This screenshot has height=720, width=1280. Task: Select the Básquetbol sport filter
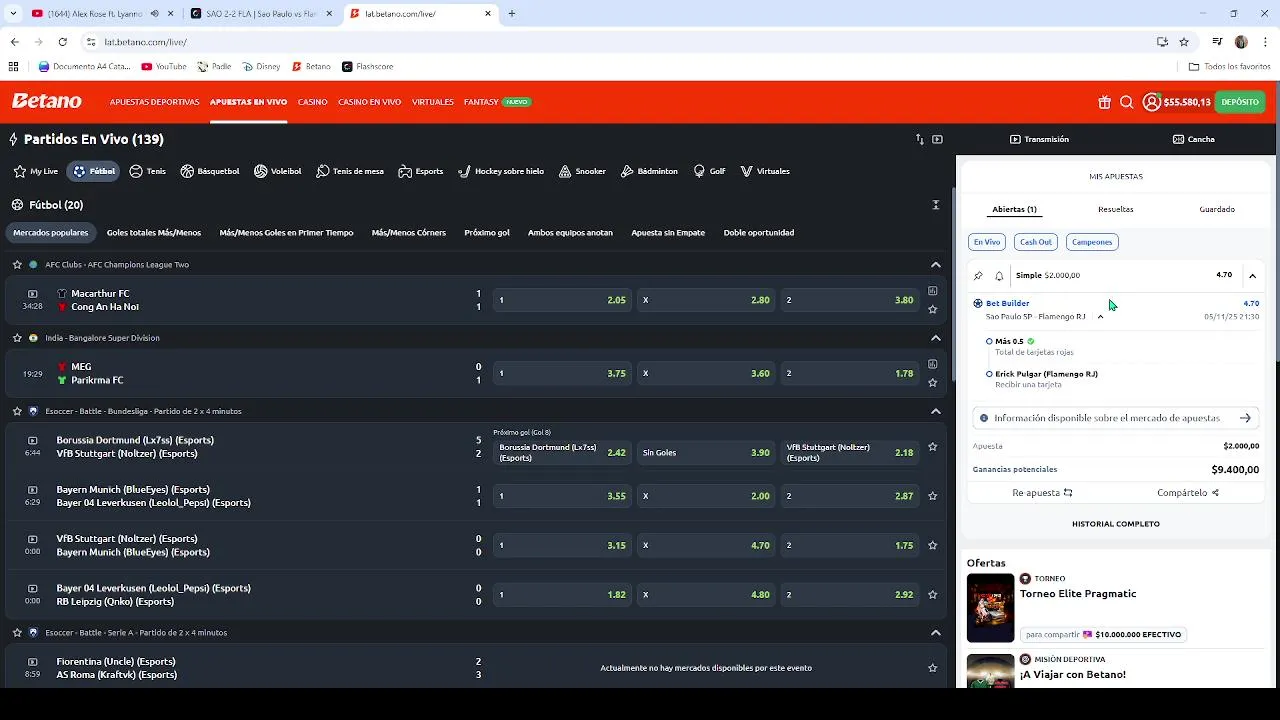coord(210,171)
